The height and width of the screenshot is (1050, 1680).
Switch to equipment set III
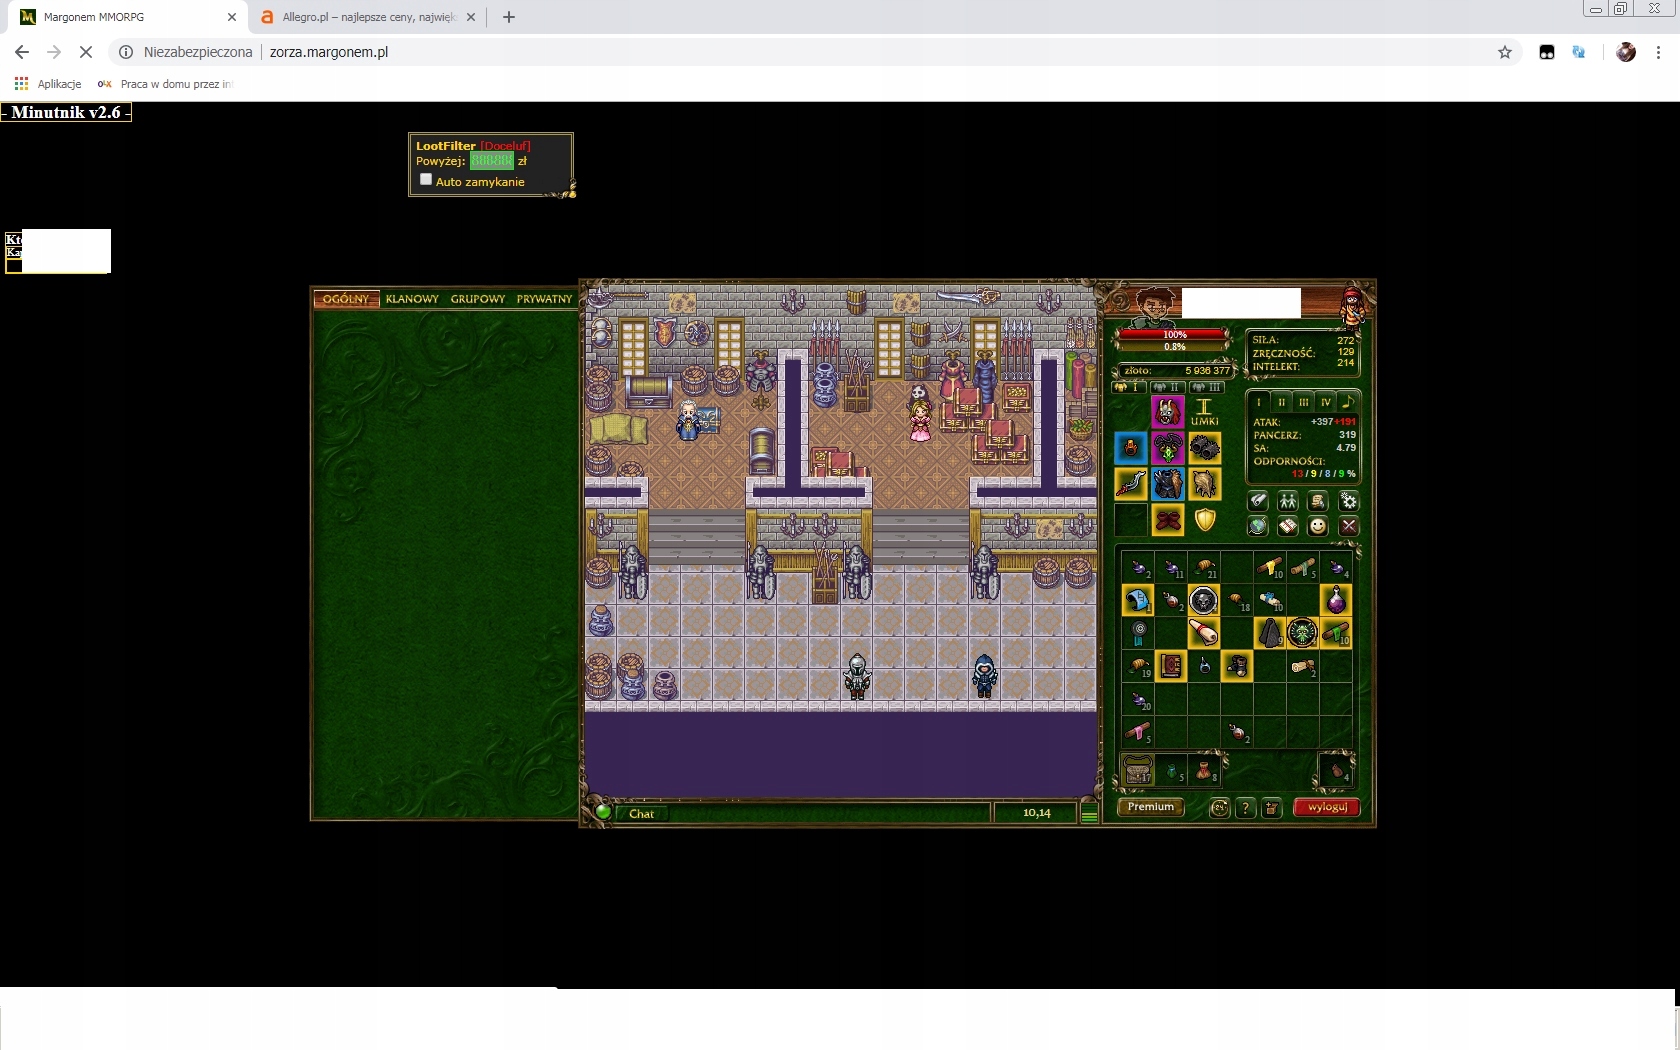[x=1205, y=387]
